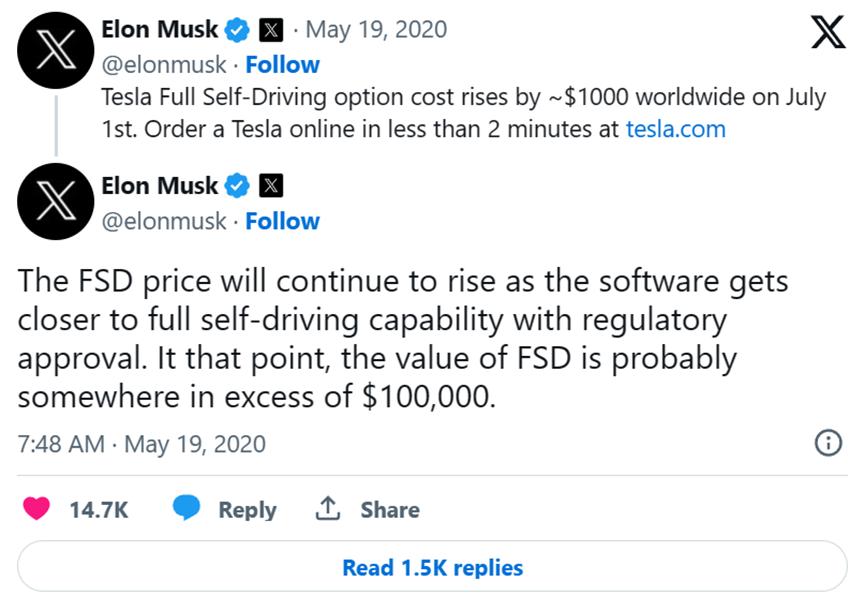Image resolution: width=865 pixels, height=611 pixels.
Task: Click the share upload arrow icon
Action: click(327, 509)
